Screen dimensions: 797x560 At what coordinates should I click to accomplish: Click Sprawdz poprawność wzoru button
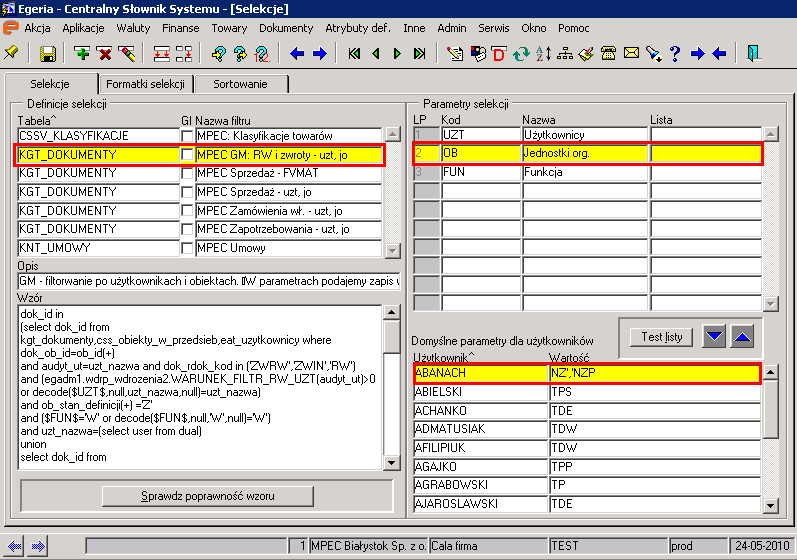[x=208, y=496]
